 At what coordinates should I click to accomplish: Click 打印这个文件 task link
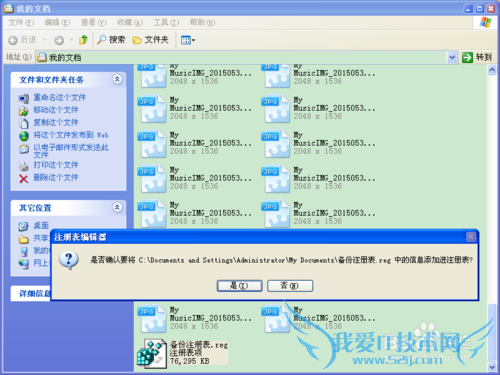(x=56, y=165)
